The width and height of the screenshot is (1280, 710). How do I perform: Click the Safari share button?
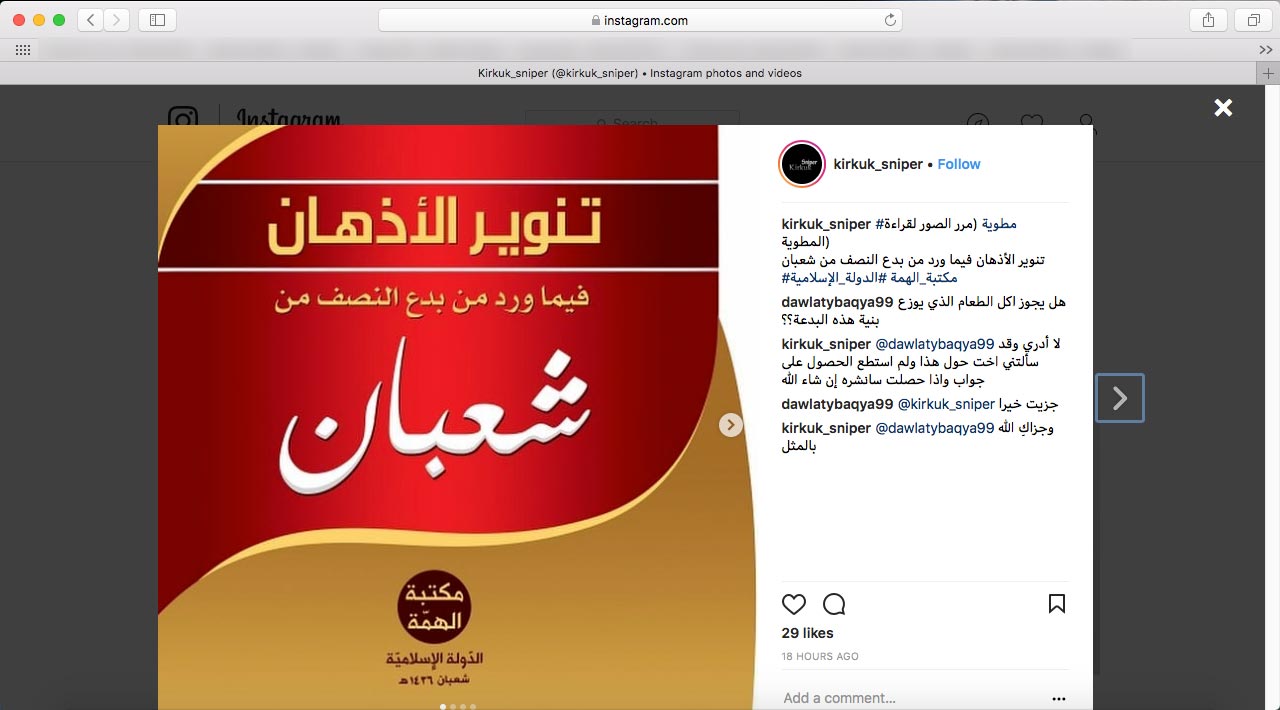pyautogui.click(x=1209, y=20)
